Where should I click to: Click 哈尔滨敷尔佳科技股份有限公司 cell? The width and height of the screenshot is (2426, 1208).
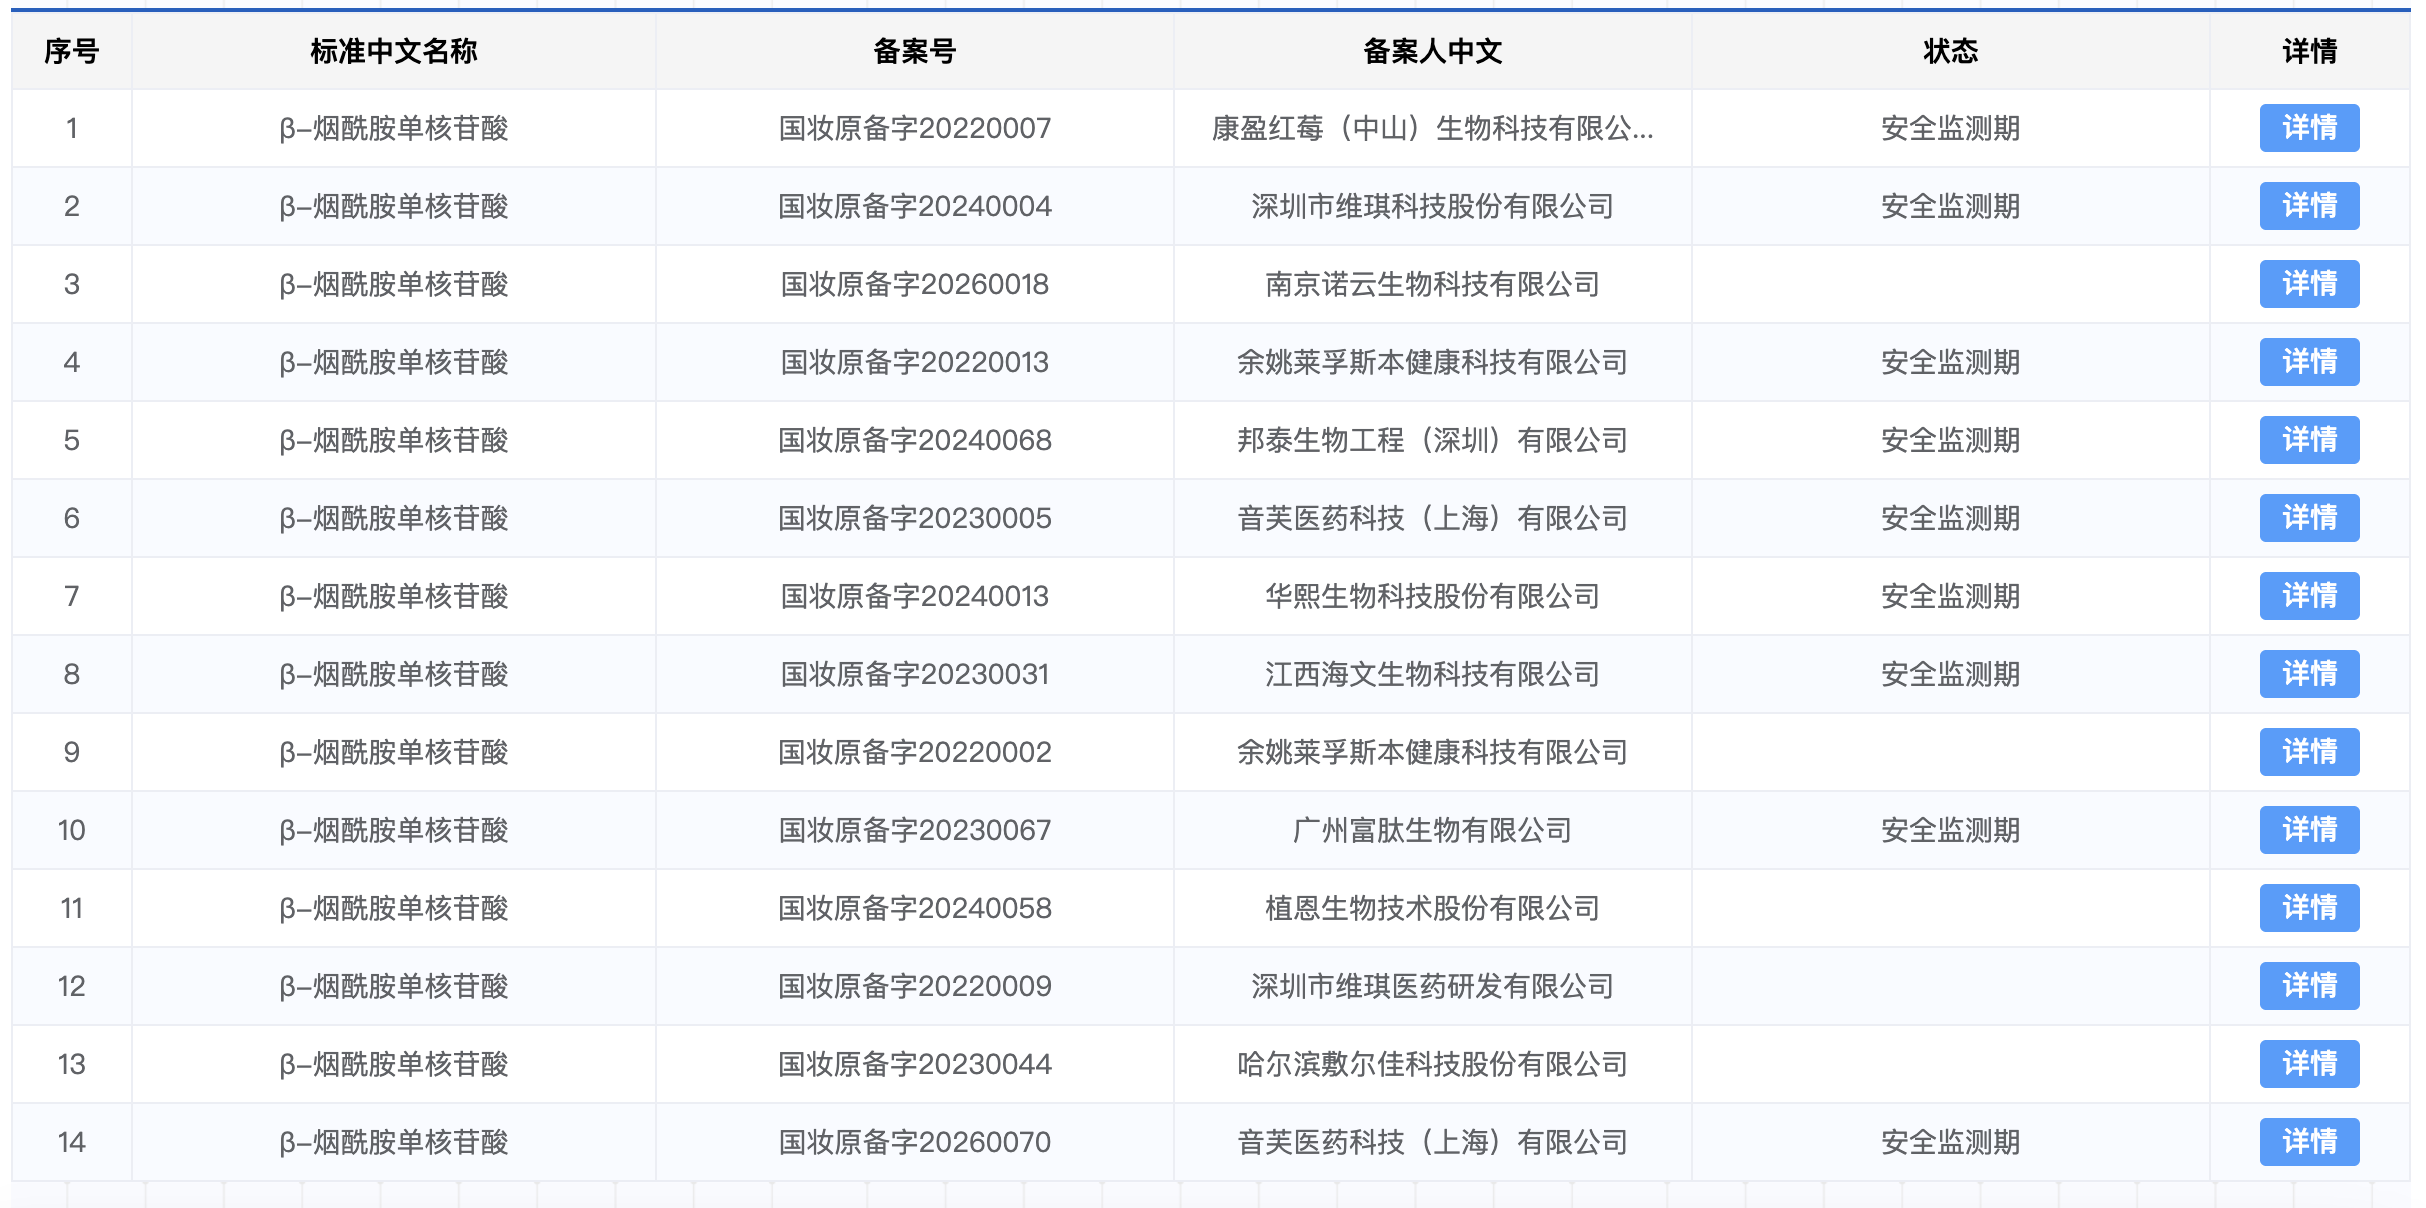[x=1433, y=1064]
